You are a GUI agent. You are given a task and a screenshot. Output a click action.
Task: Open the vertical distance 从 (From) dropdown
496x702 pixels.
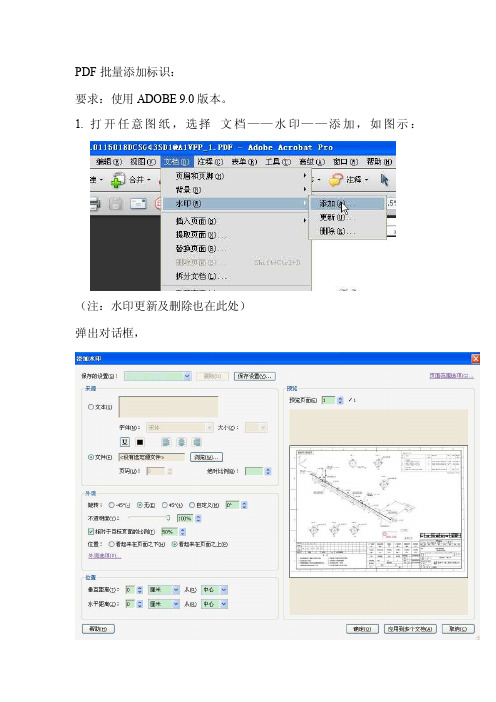point(215,590)
